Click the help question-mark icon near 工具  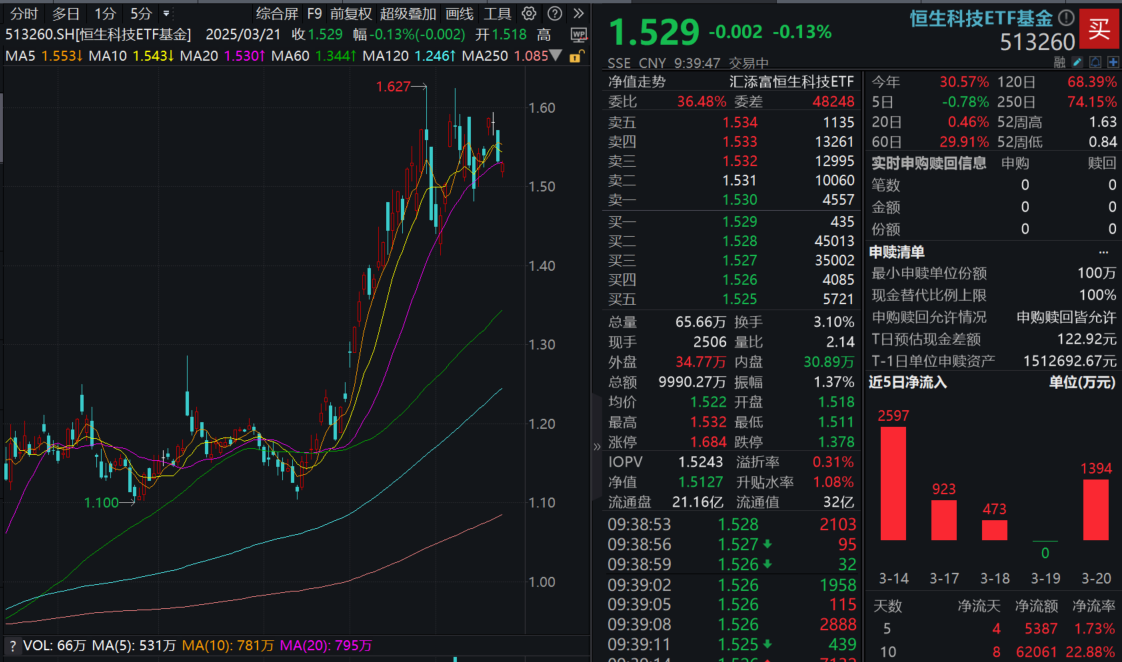[x=554, y=15]
